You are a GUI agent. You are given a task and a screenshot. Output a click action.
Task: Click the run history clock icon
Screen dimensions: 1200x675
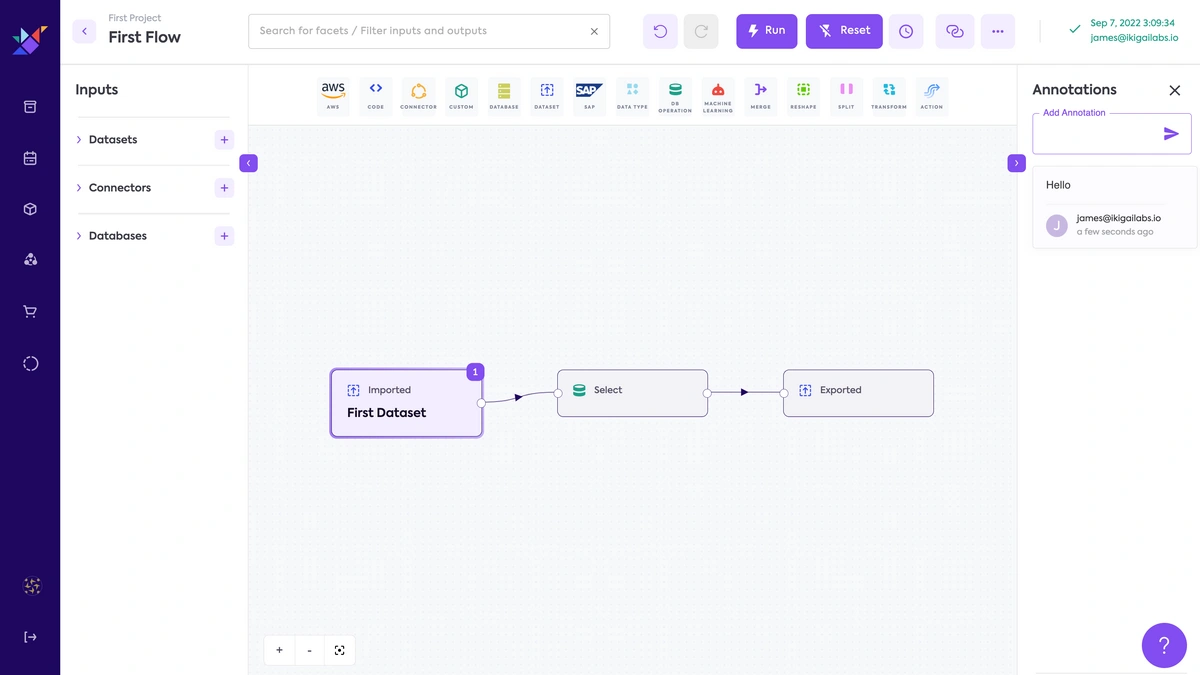click(x=906, y=31)
